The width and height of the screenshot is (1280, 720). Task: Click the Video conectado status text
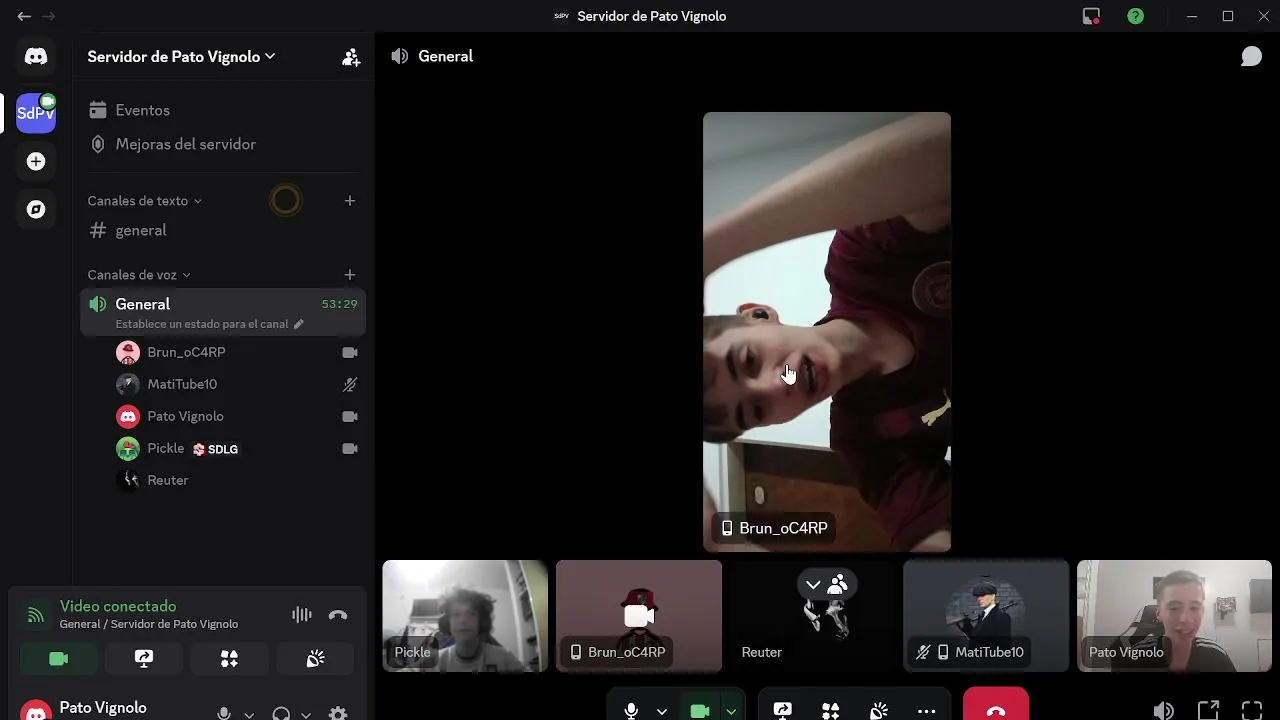(x=118, y=606)
